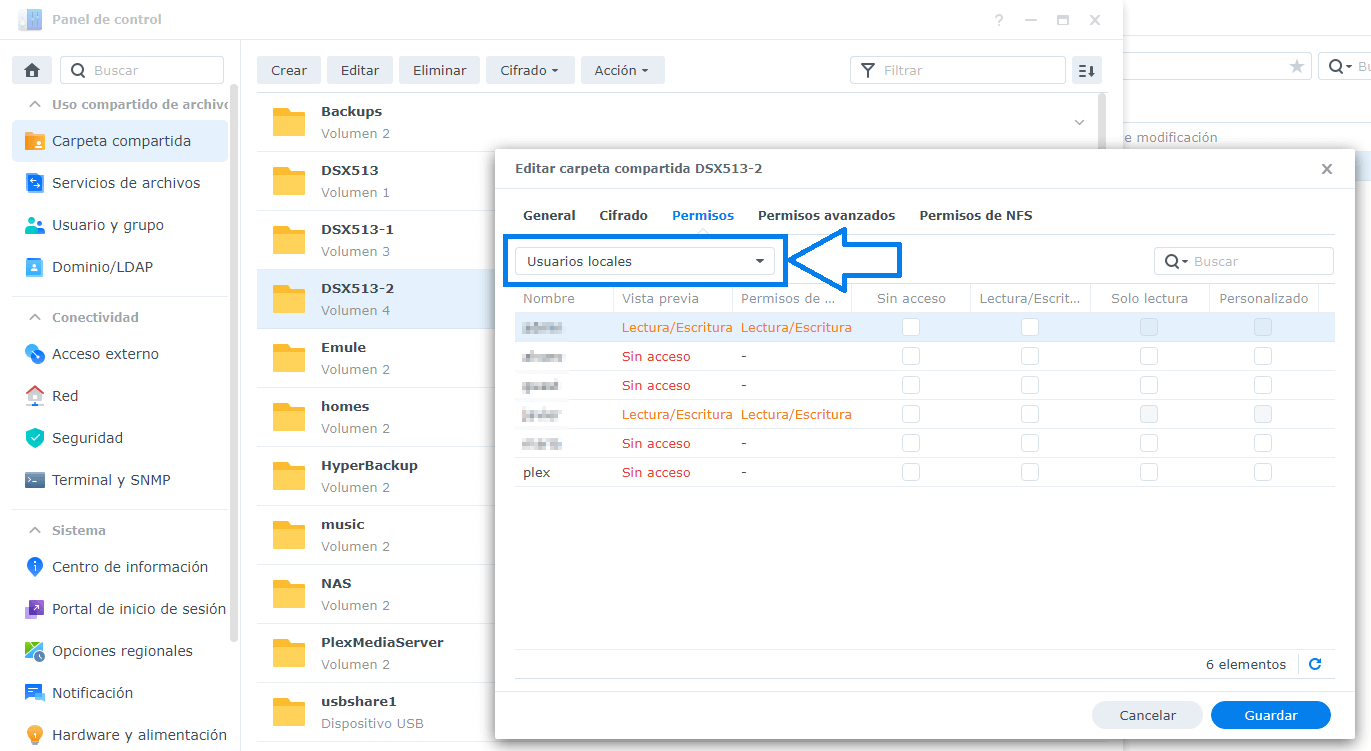Screen dimensions: 1371x751
Task: Check Sin acceso for plex user
Action: pyautogui.click(x=911, y=472)
